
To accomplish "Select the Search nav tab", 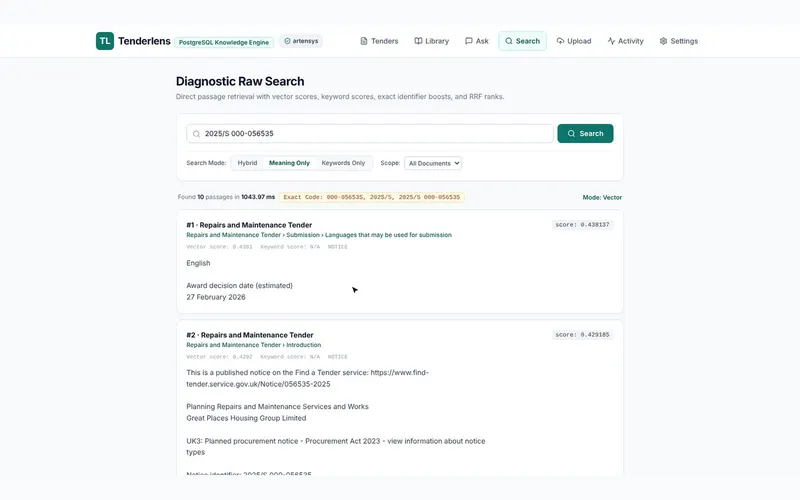I will (x=522, y=41).
